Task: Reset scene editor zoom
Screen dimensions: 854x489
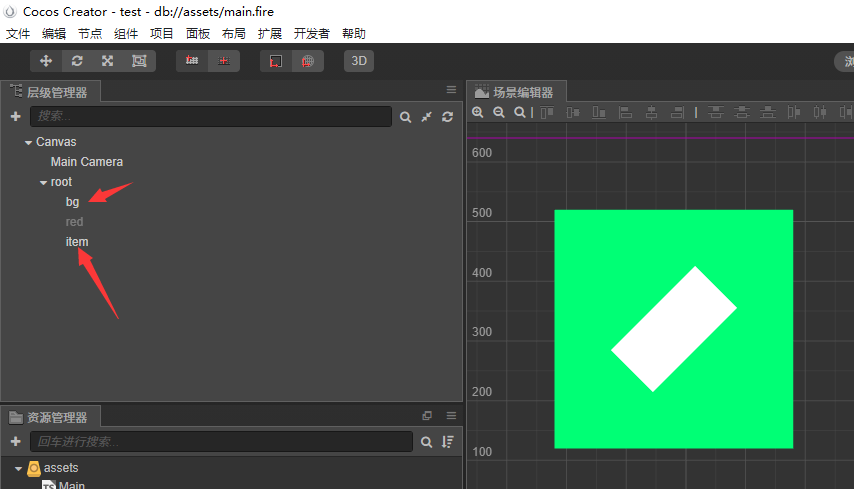Action: click(x=520, y=112)
